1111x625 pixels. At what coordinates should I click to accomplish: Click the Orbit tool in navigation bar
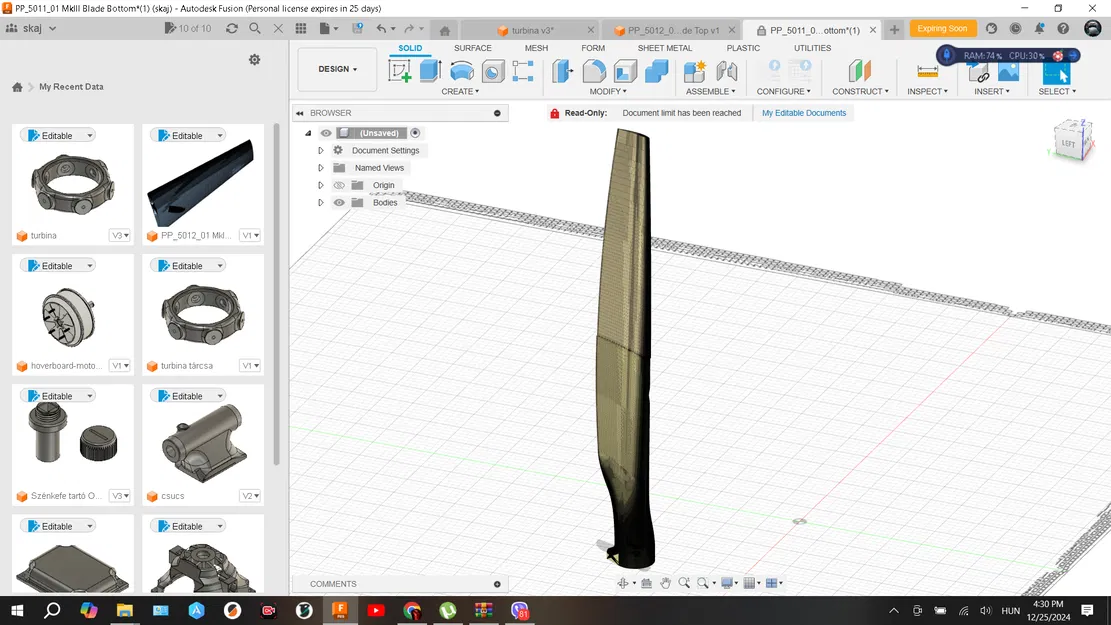(623, 582)
